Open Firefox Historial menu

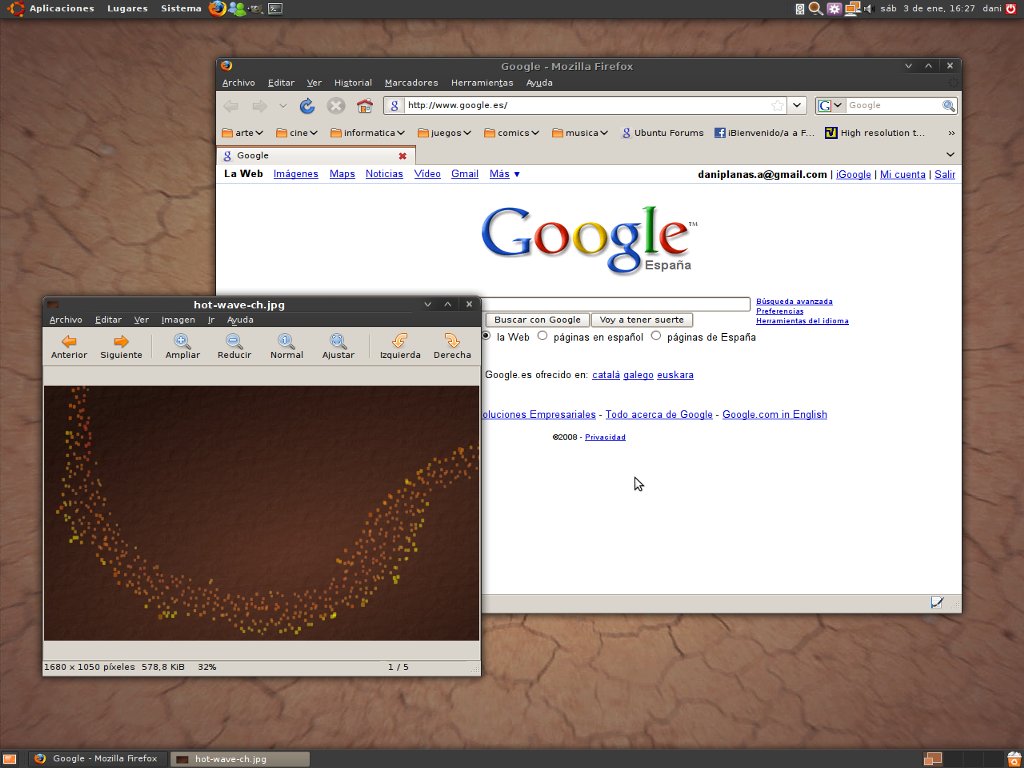coord(353,83)
